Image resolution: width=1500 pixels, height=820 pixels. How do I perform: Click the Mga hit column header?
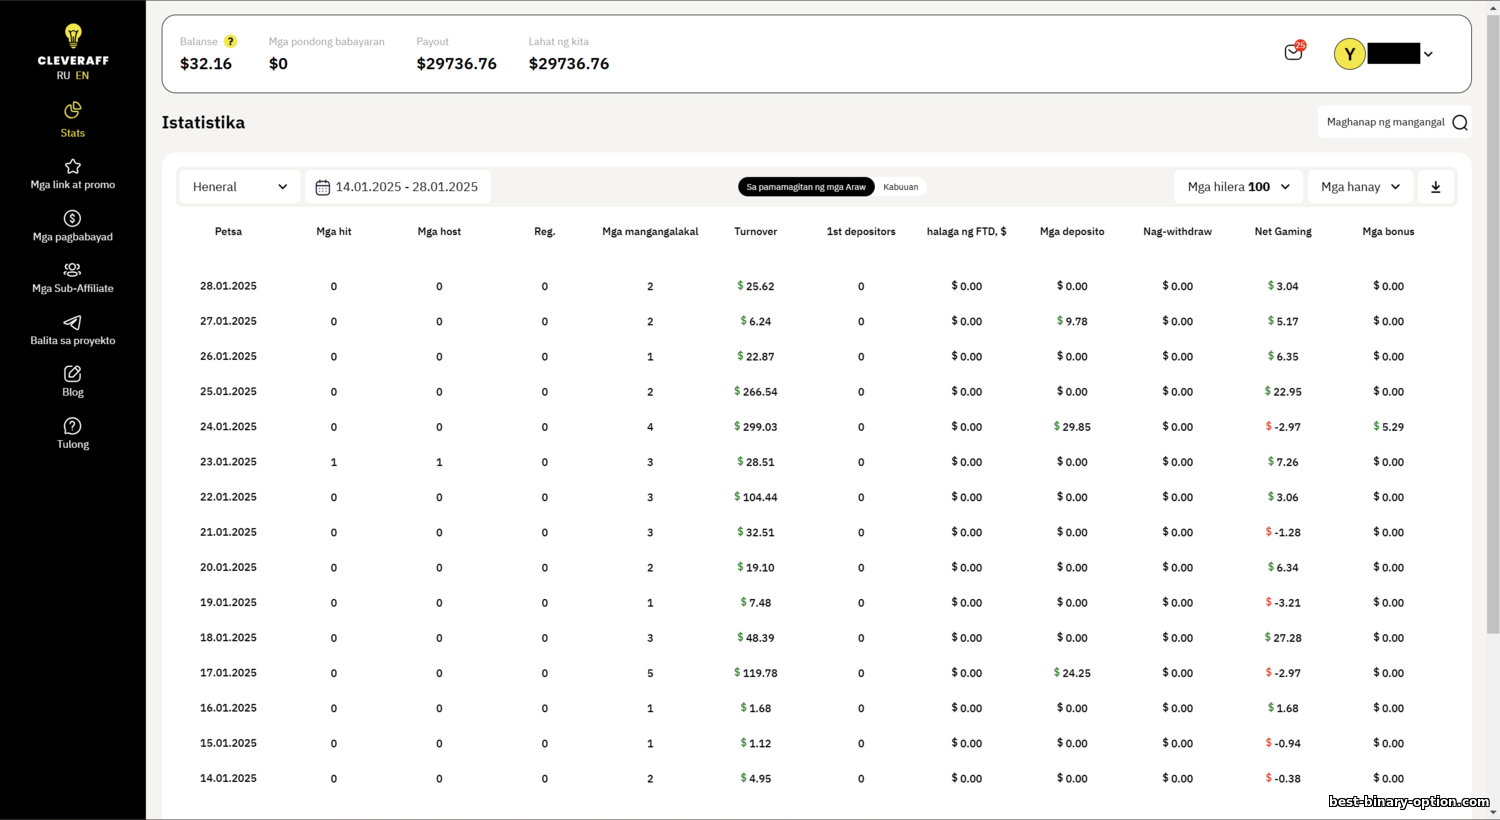tap(334, 231)
